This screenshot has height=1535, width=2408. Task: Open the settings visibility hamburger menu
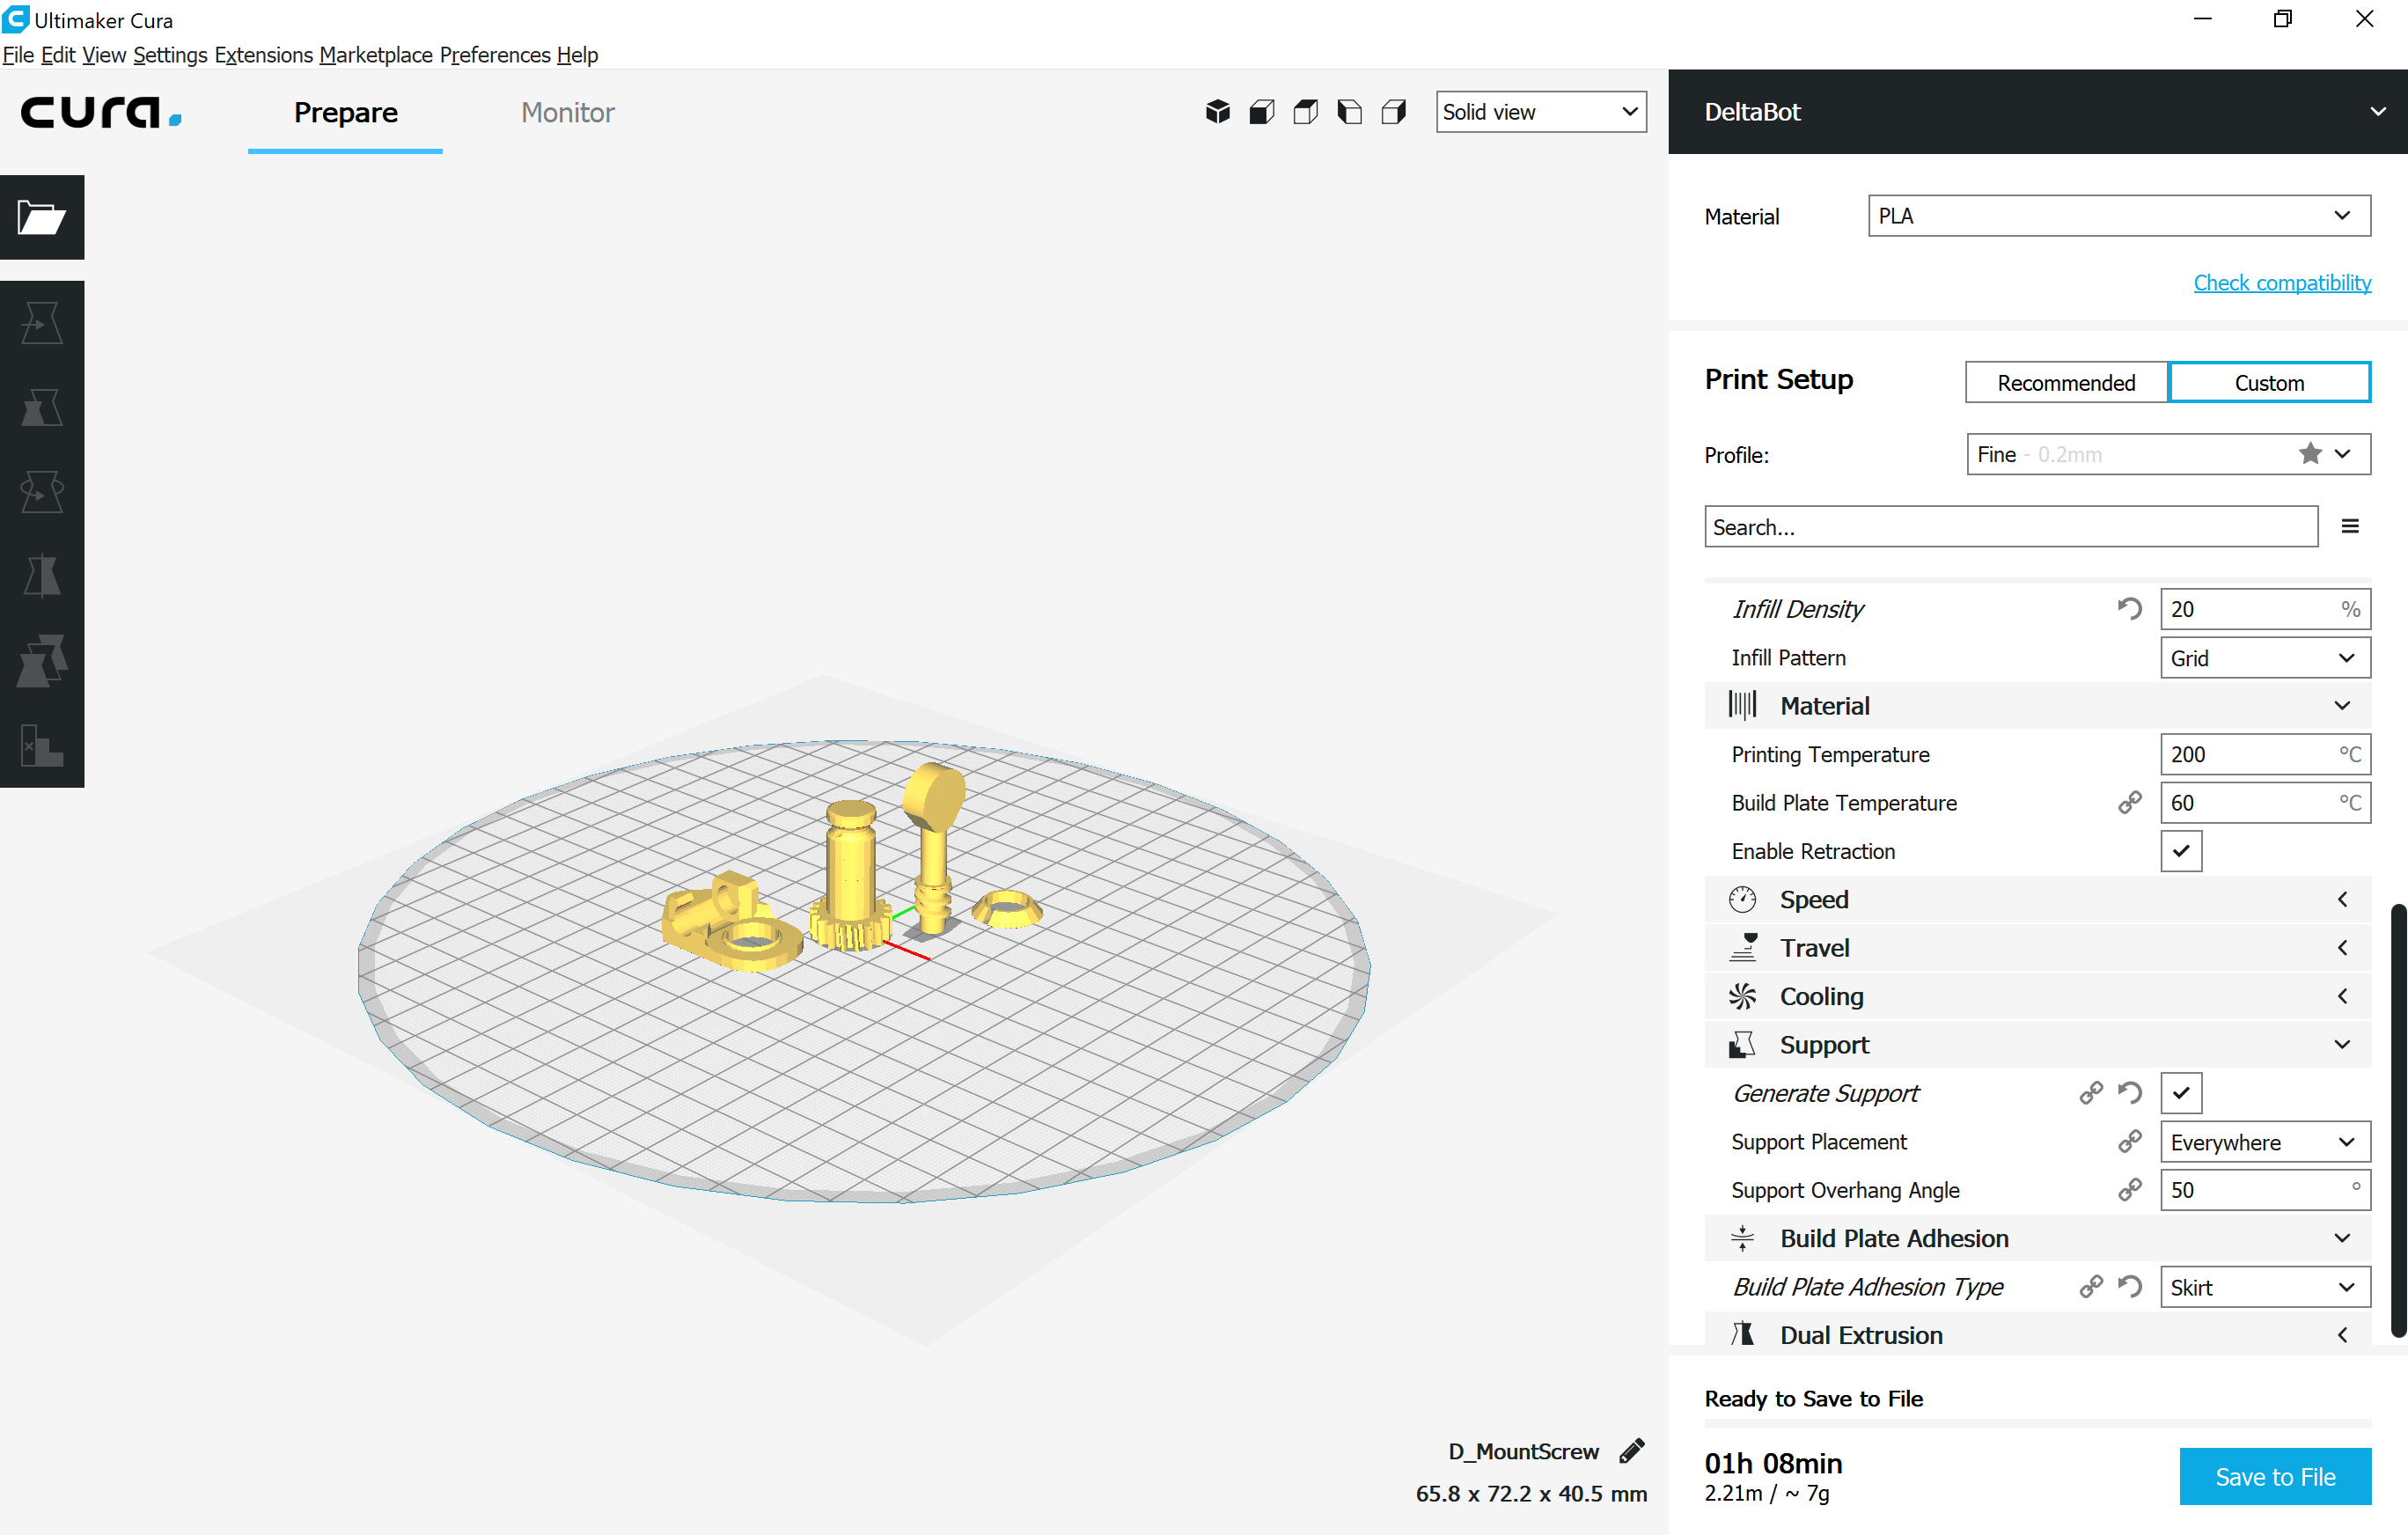2350,527
